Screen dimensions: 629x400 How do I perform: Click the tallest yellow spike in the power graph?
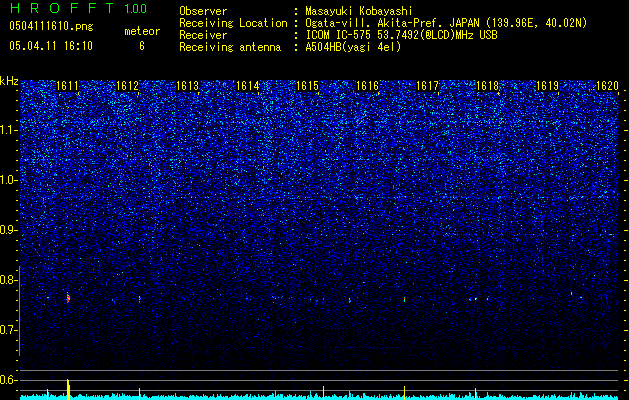pos(68,389)
